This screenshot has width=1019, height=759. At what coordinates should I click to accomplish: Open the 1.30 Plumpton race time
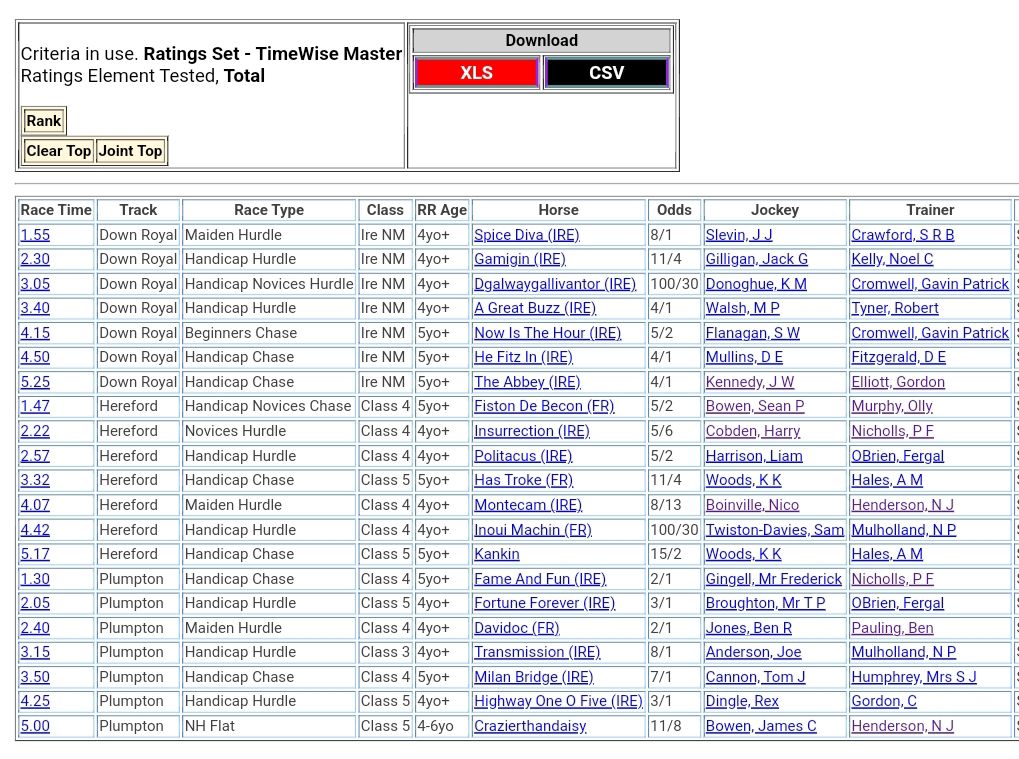click(35, 579)
